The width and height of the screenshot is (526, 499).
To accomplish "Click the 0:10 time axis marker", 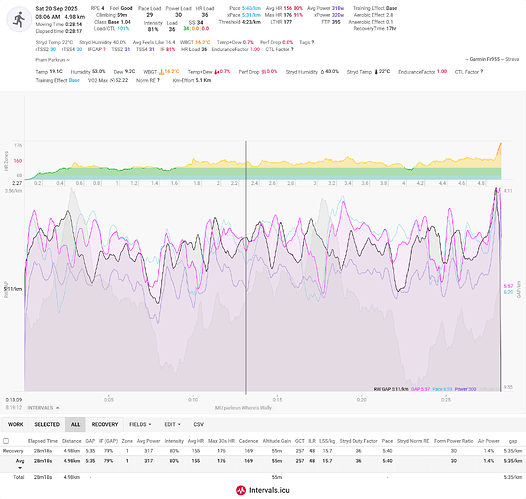I will [x=193, y=400].
